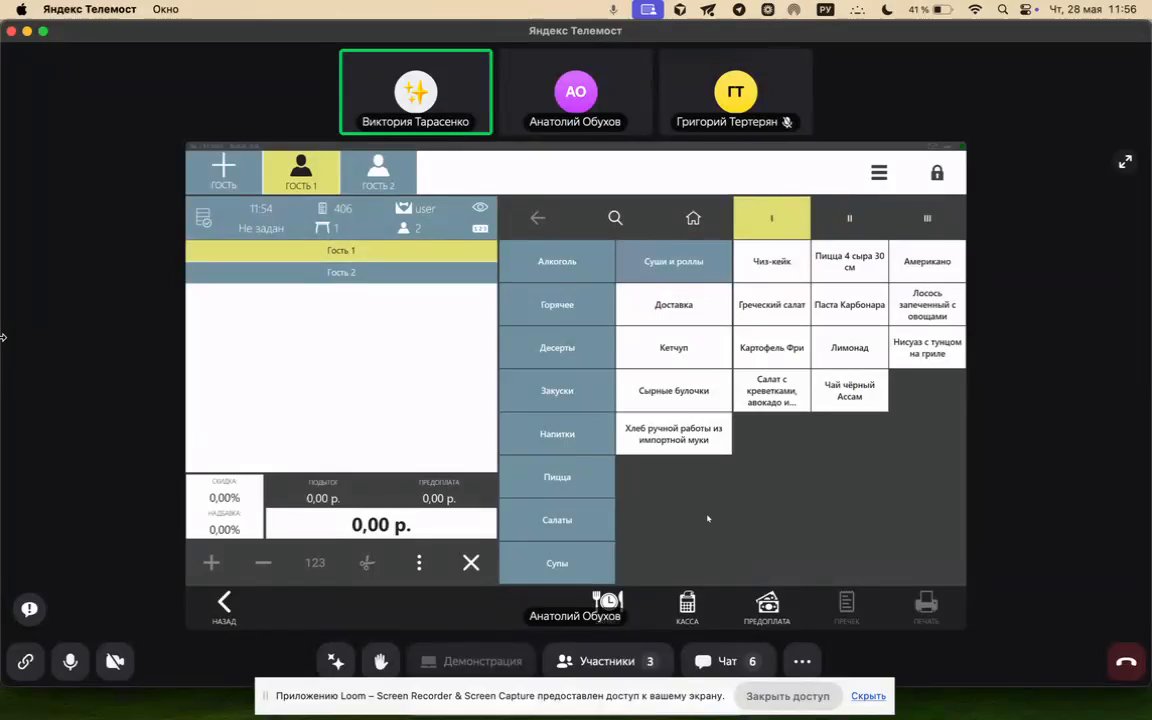Switch to Гость 2 tab
This screenshot has height=720, width=1152.
(x=378, y=173)
